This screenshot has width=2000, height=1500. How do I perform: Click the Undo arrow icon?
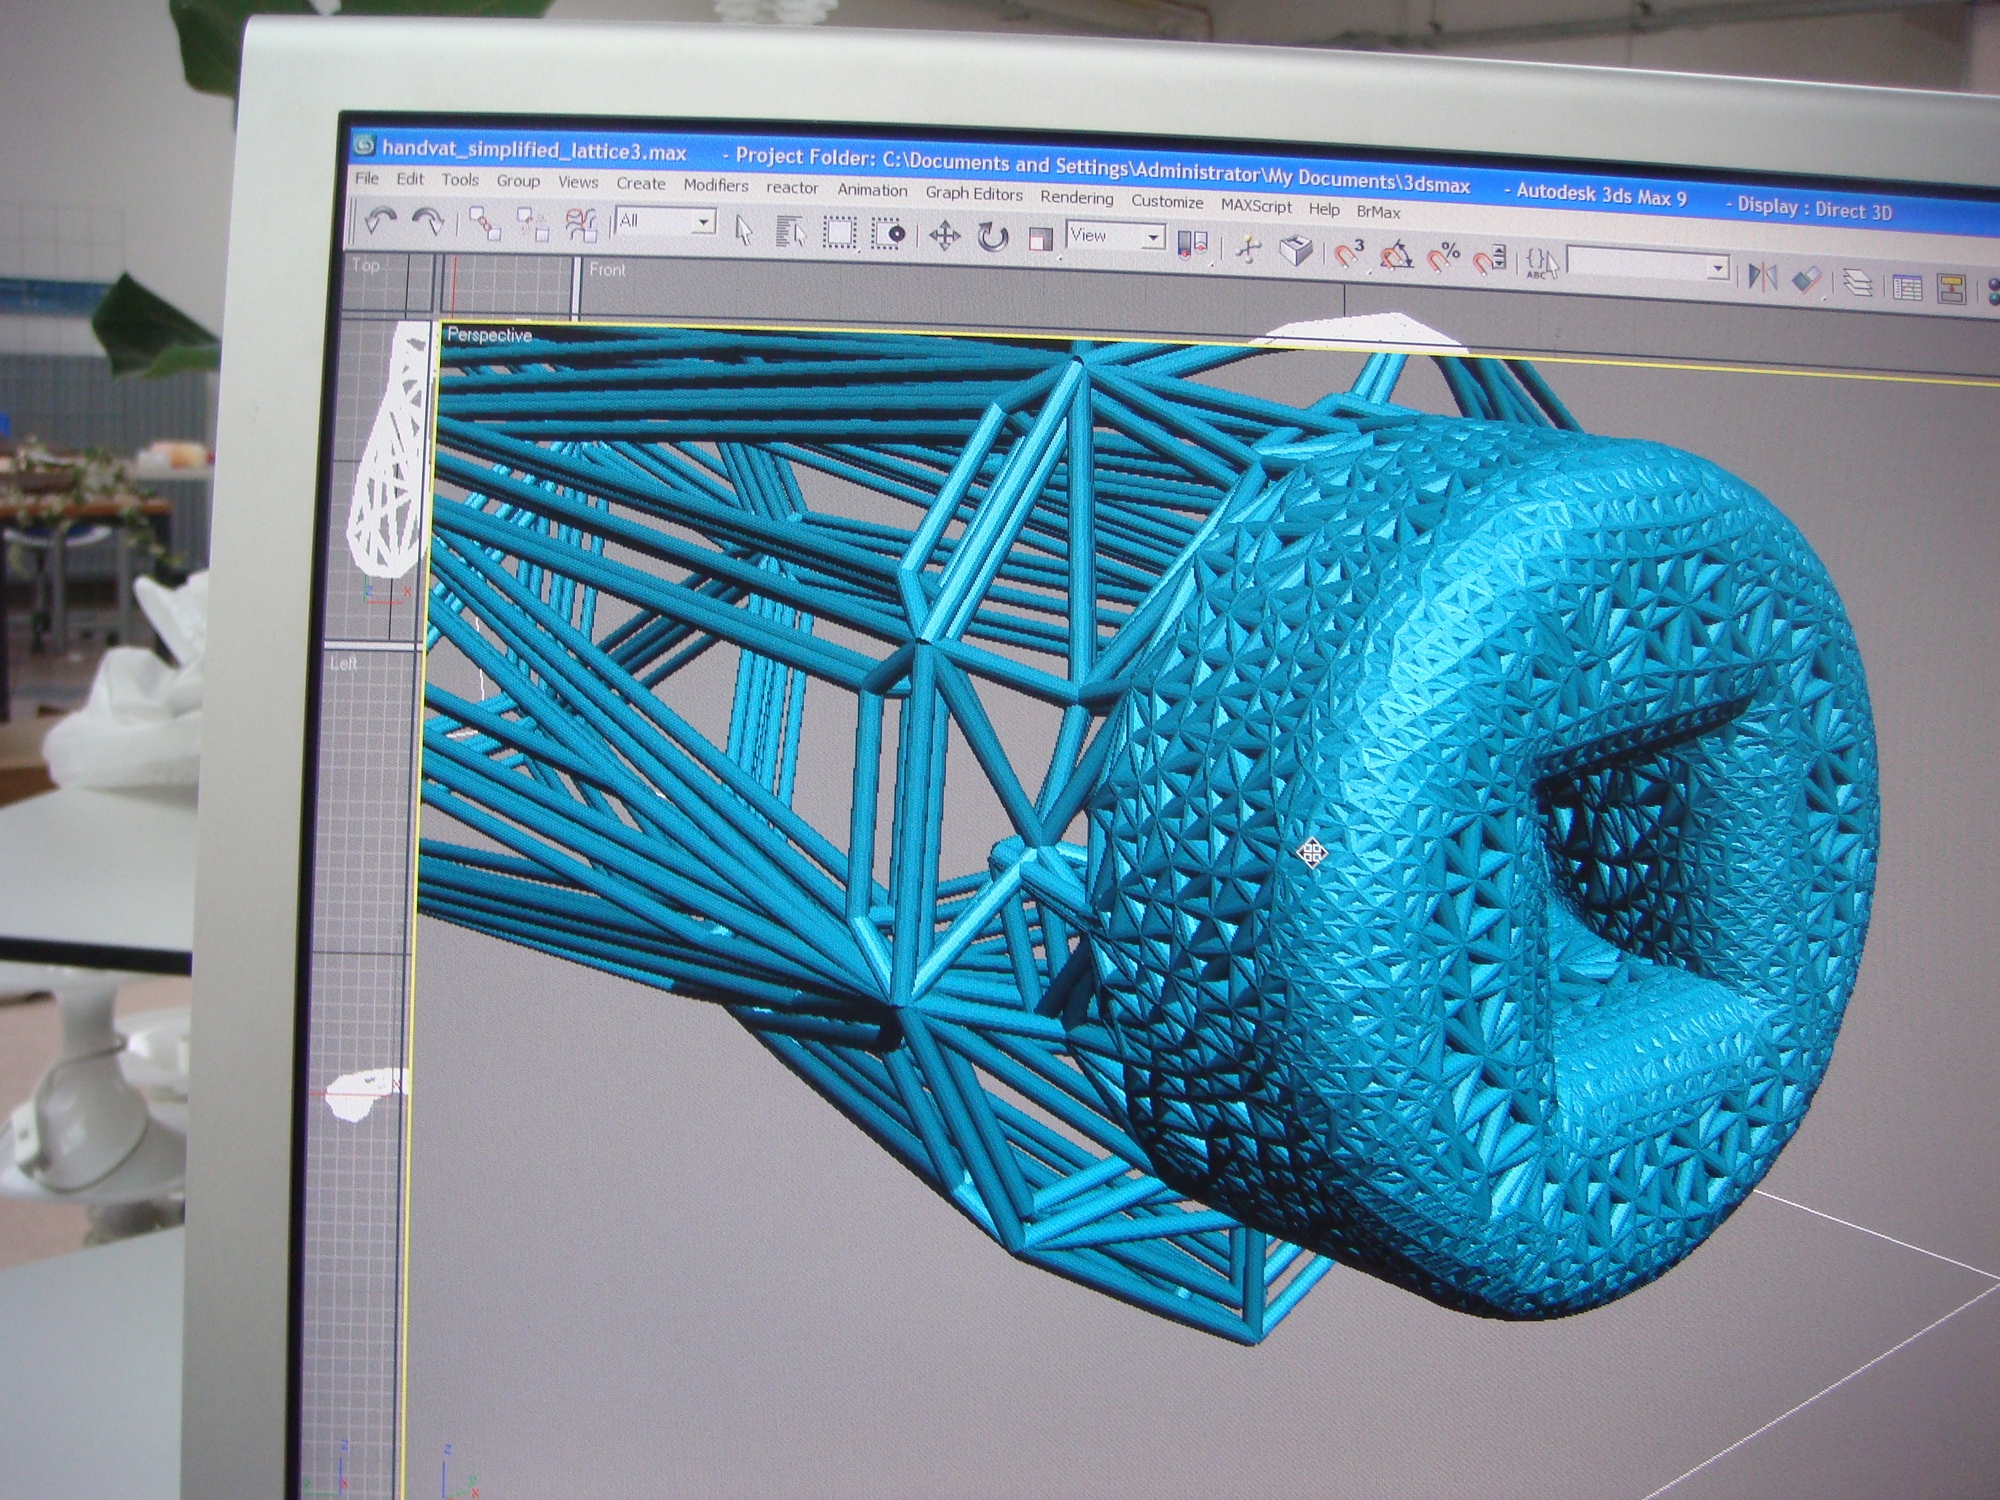[380, 220]
